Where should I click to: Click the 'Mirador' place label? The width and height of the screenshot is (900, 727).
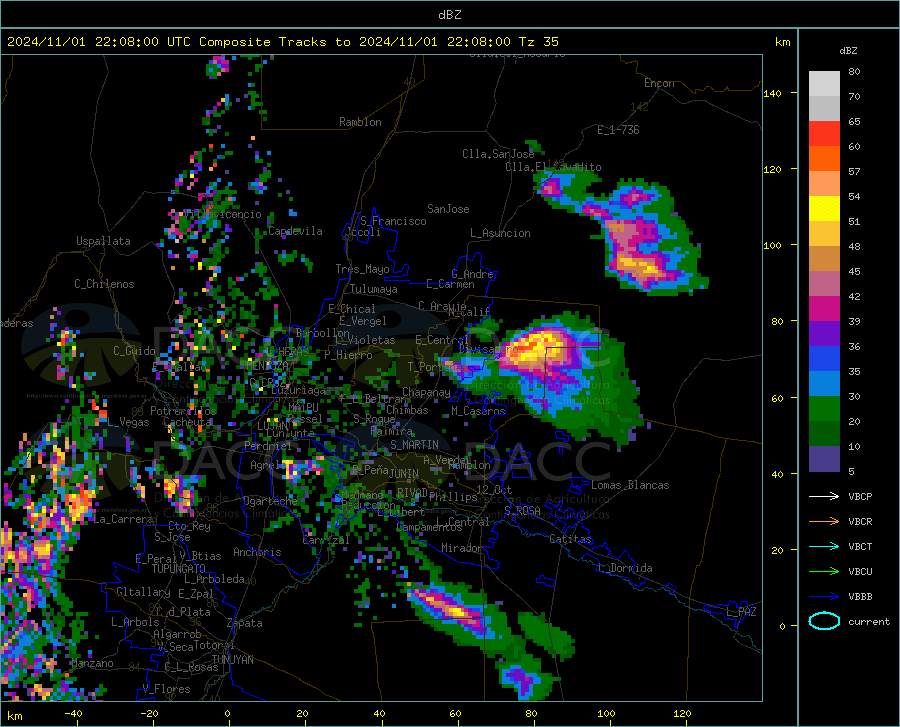[461, 548]
